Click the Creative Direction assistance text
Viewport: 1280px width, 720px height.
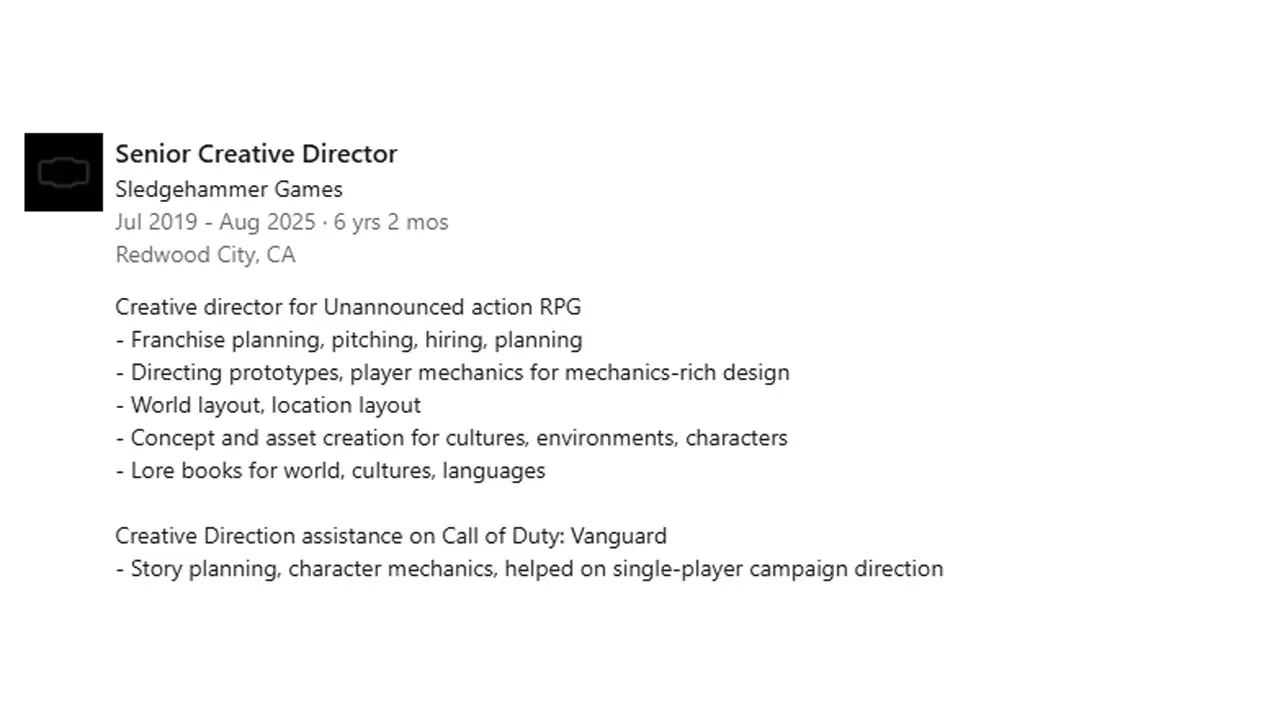pyautogui.click(x=259, y=536)
